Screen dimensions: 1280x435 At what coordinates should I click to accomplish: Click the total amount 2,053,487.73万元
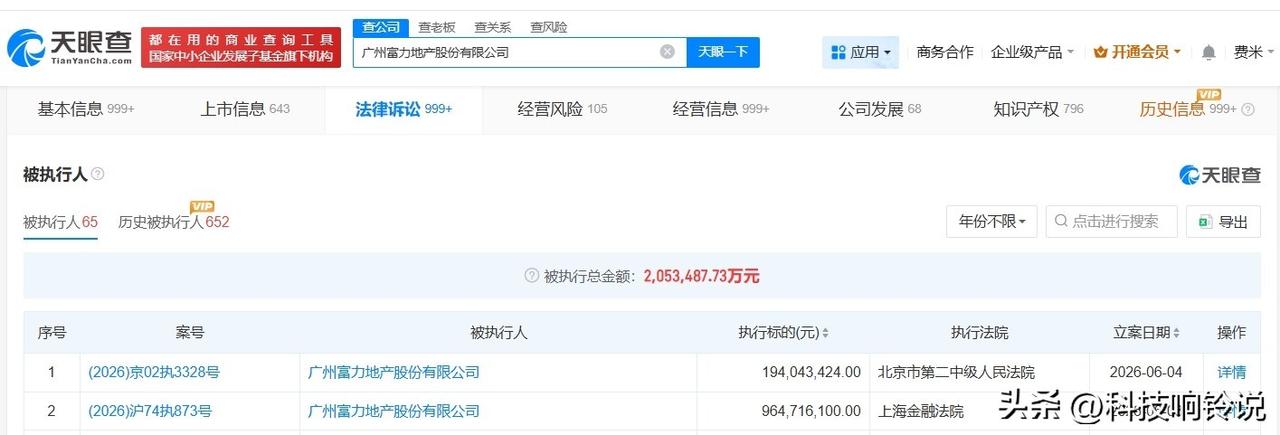701,276
